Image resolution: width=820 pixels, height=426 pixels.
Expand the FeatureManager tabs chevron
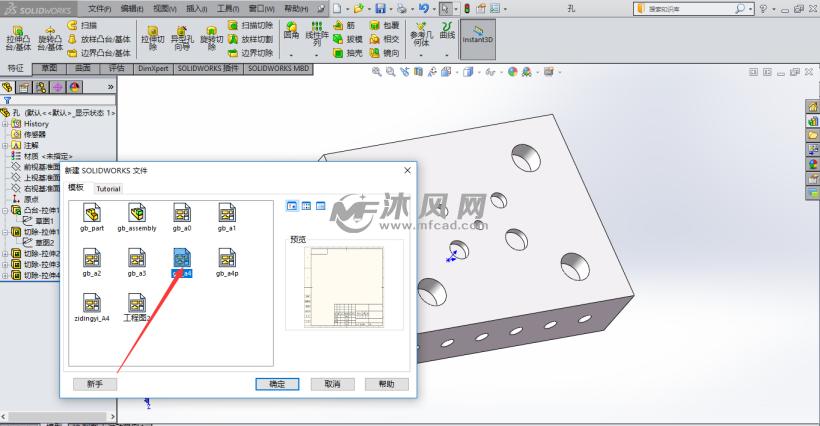pos(110,87)
